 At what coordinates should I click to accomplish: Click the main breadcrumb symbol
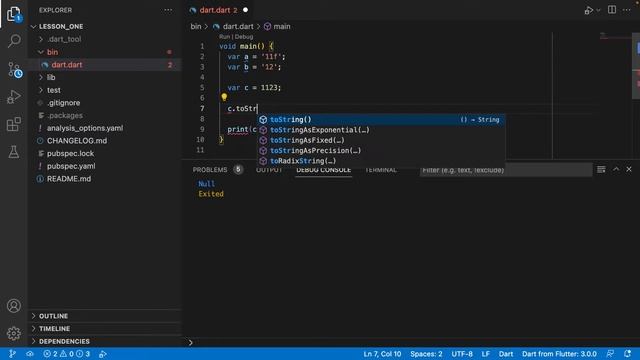[x=277, y=27]
